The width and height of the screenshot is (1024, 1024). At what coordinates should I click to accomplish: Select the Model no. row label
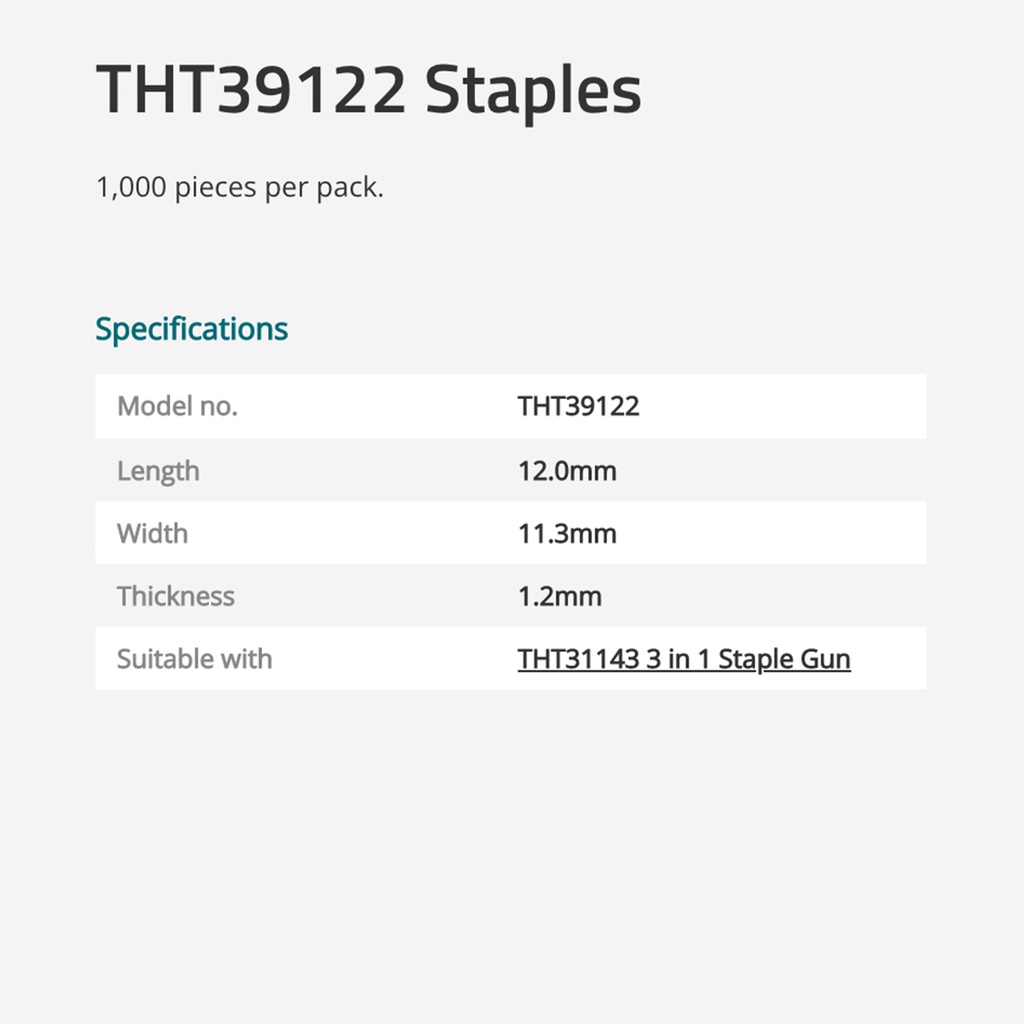pyautogui.click(x=177, y=406)
